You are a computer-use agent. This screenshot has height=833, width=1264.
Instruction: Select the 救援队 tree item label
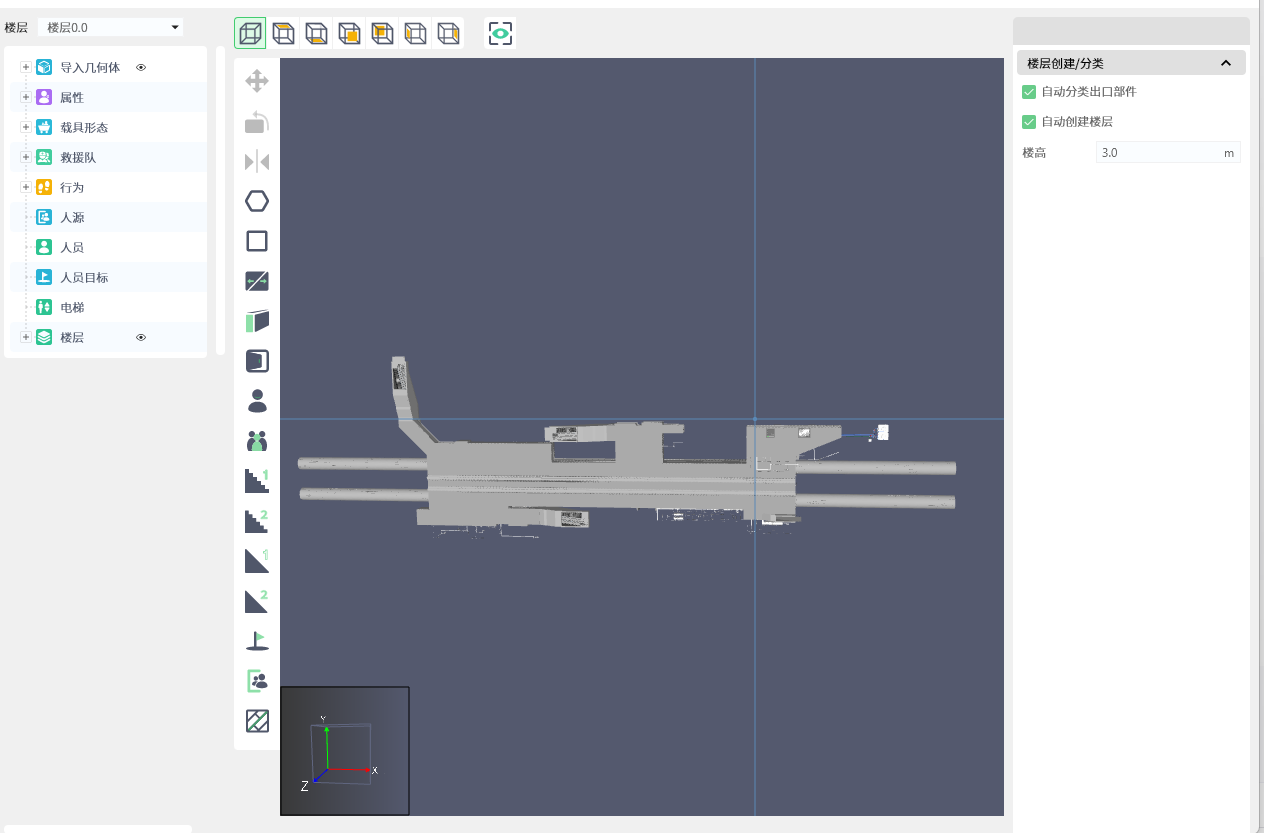[78, 157]
